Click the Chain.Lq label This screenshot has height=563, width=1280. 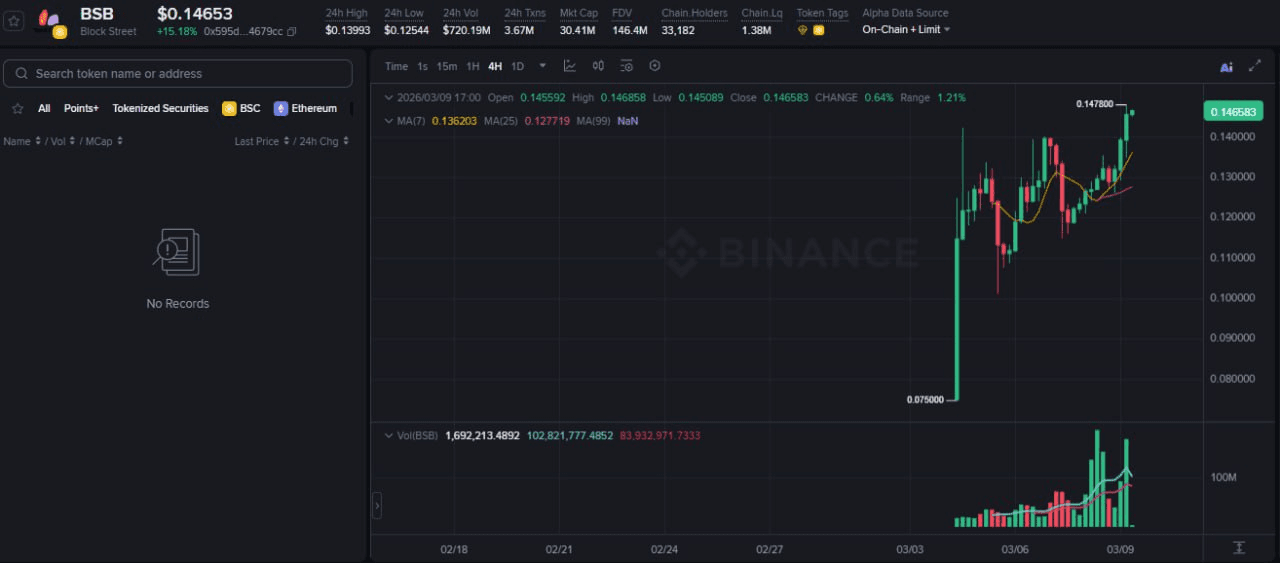pyautogui.click(x=762, y=13)
